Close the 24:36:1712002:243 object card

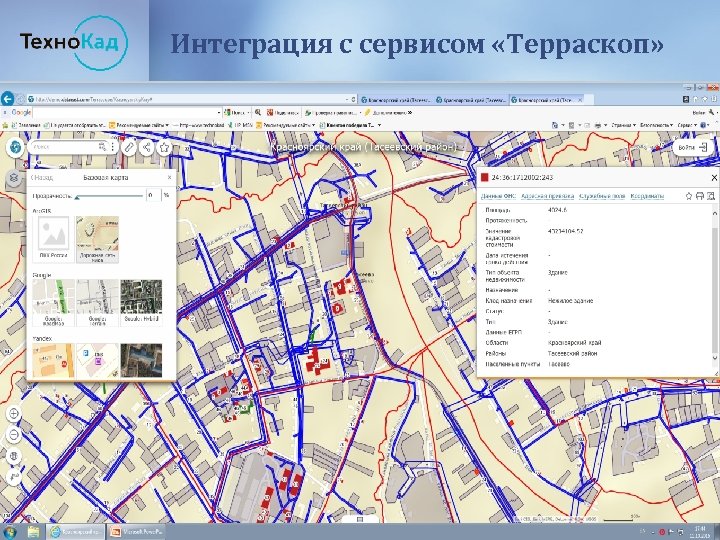pyautogui.click(x=714, y=177)
